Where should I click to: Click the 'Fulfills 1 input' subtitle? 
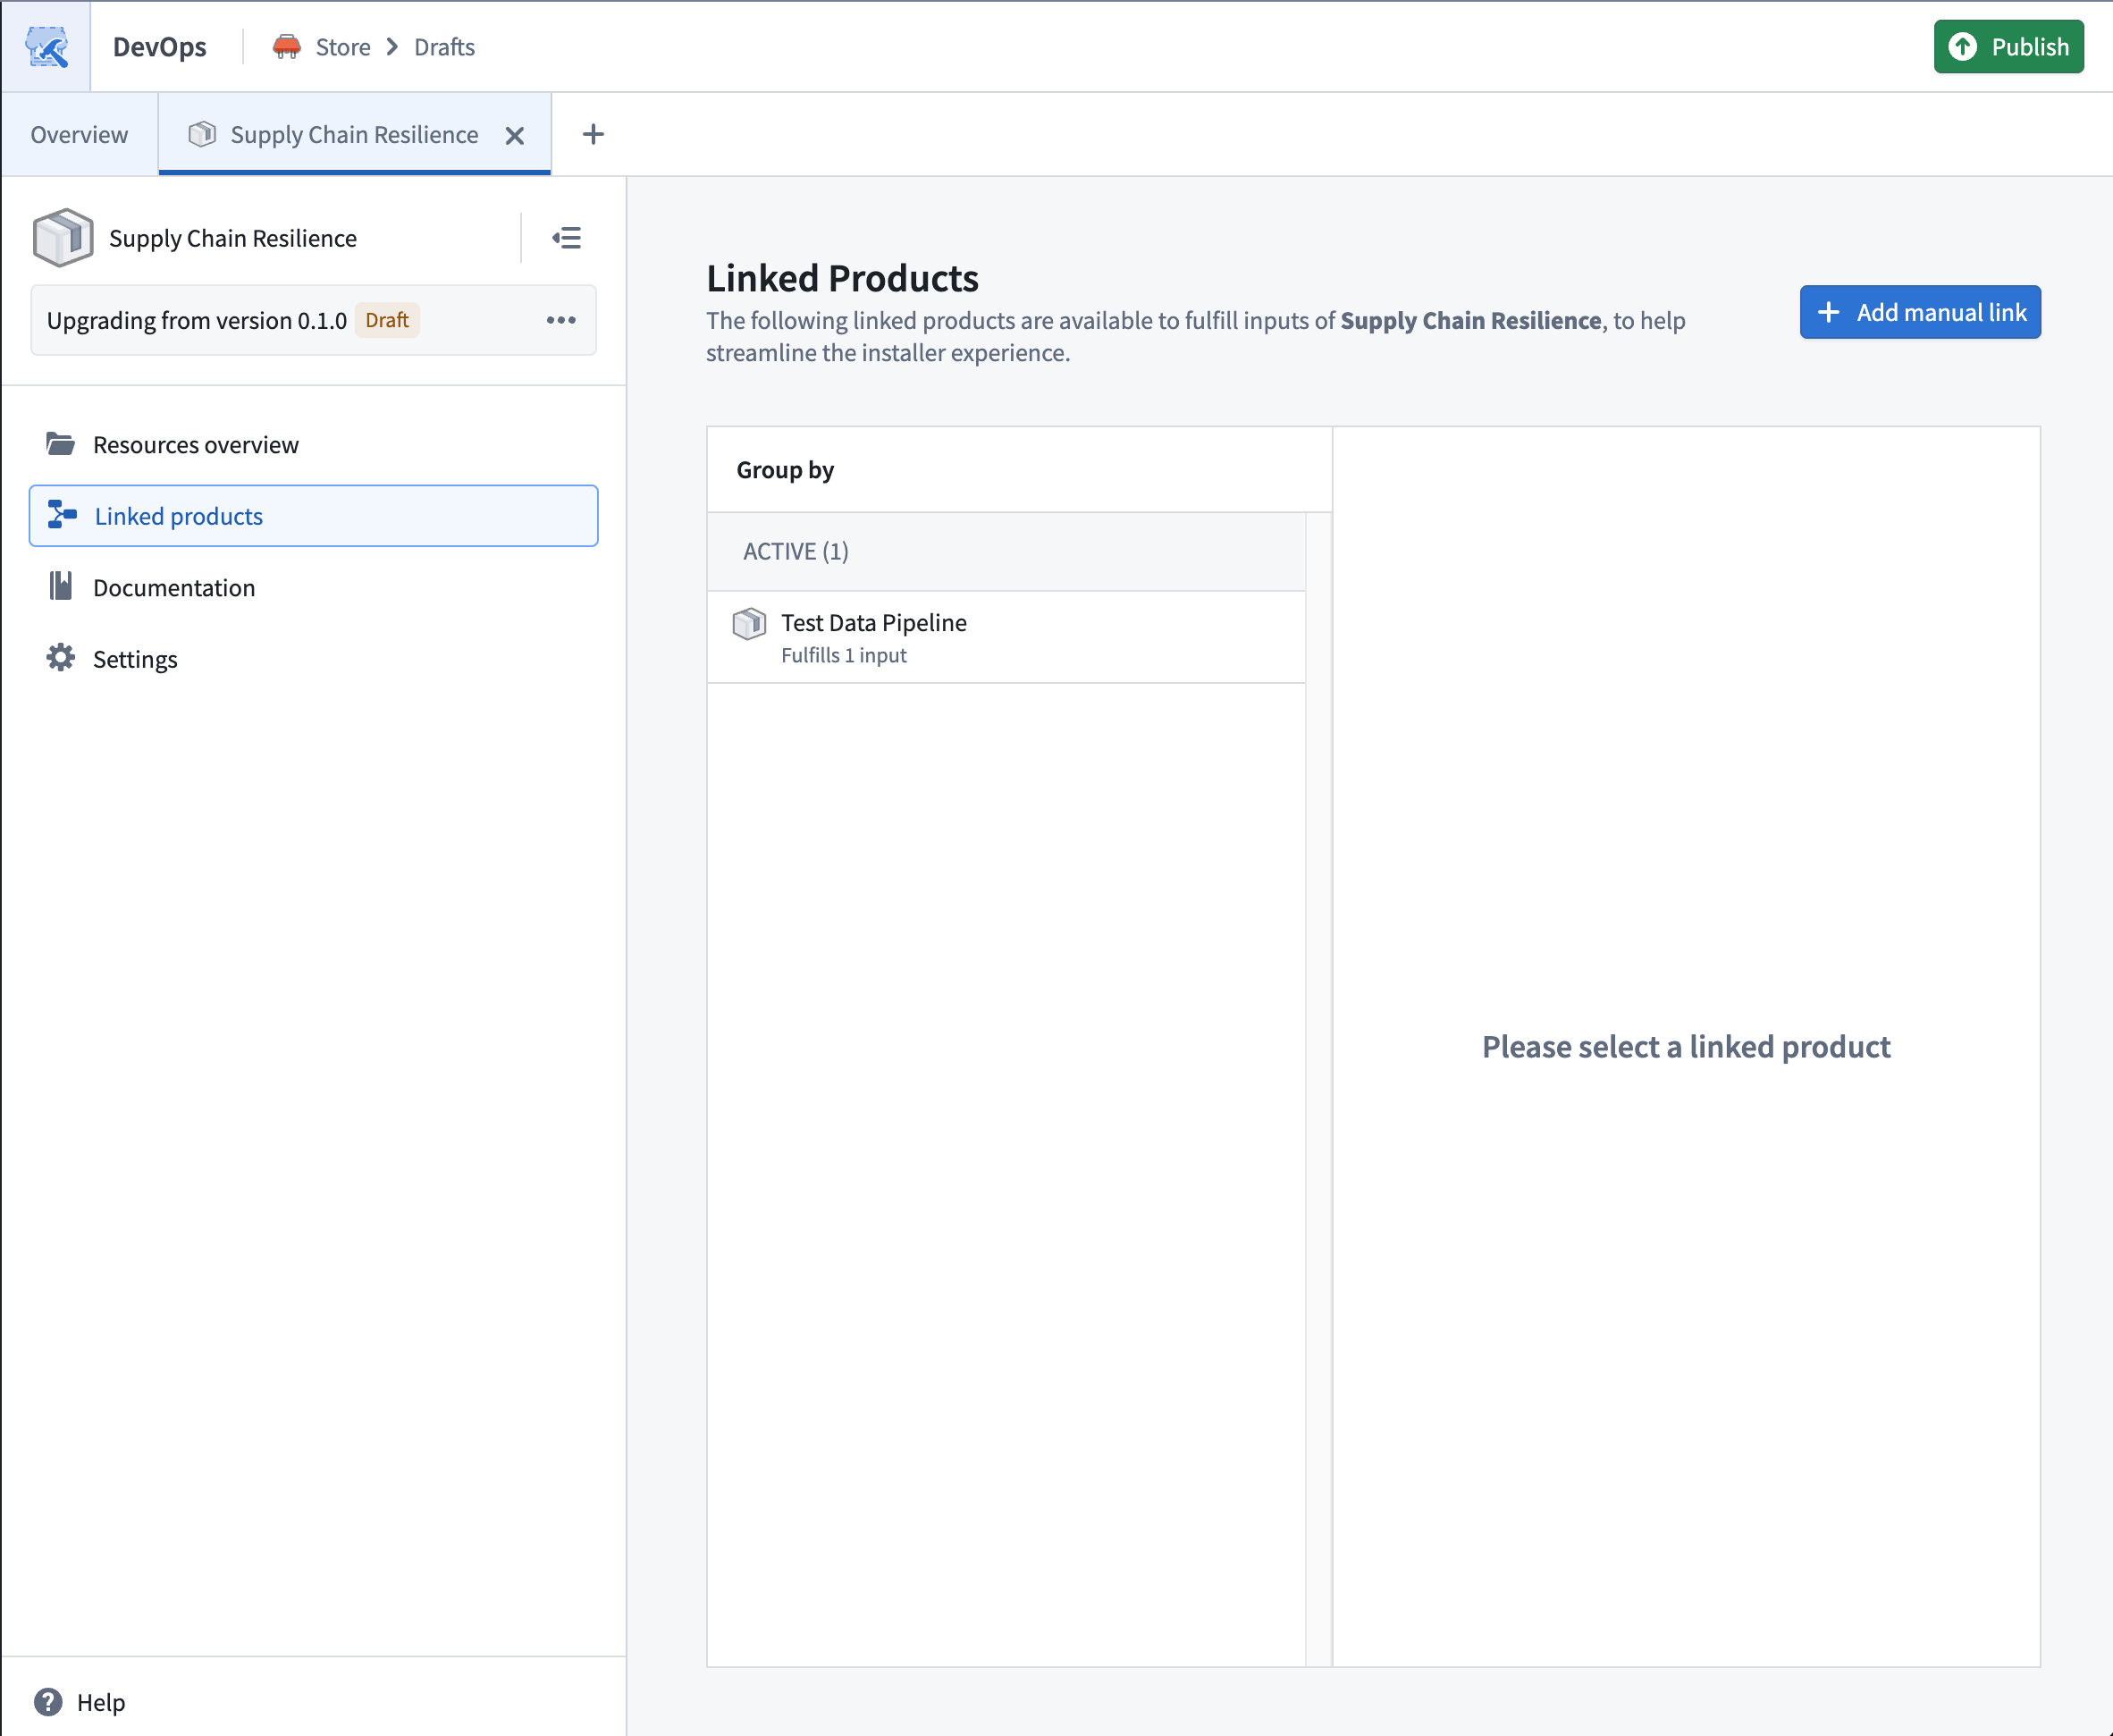(844, 656)
